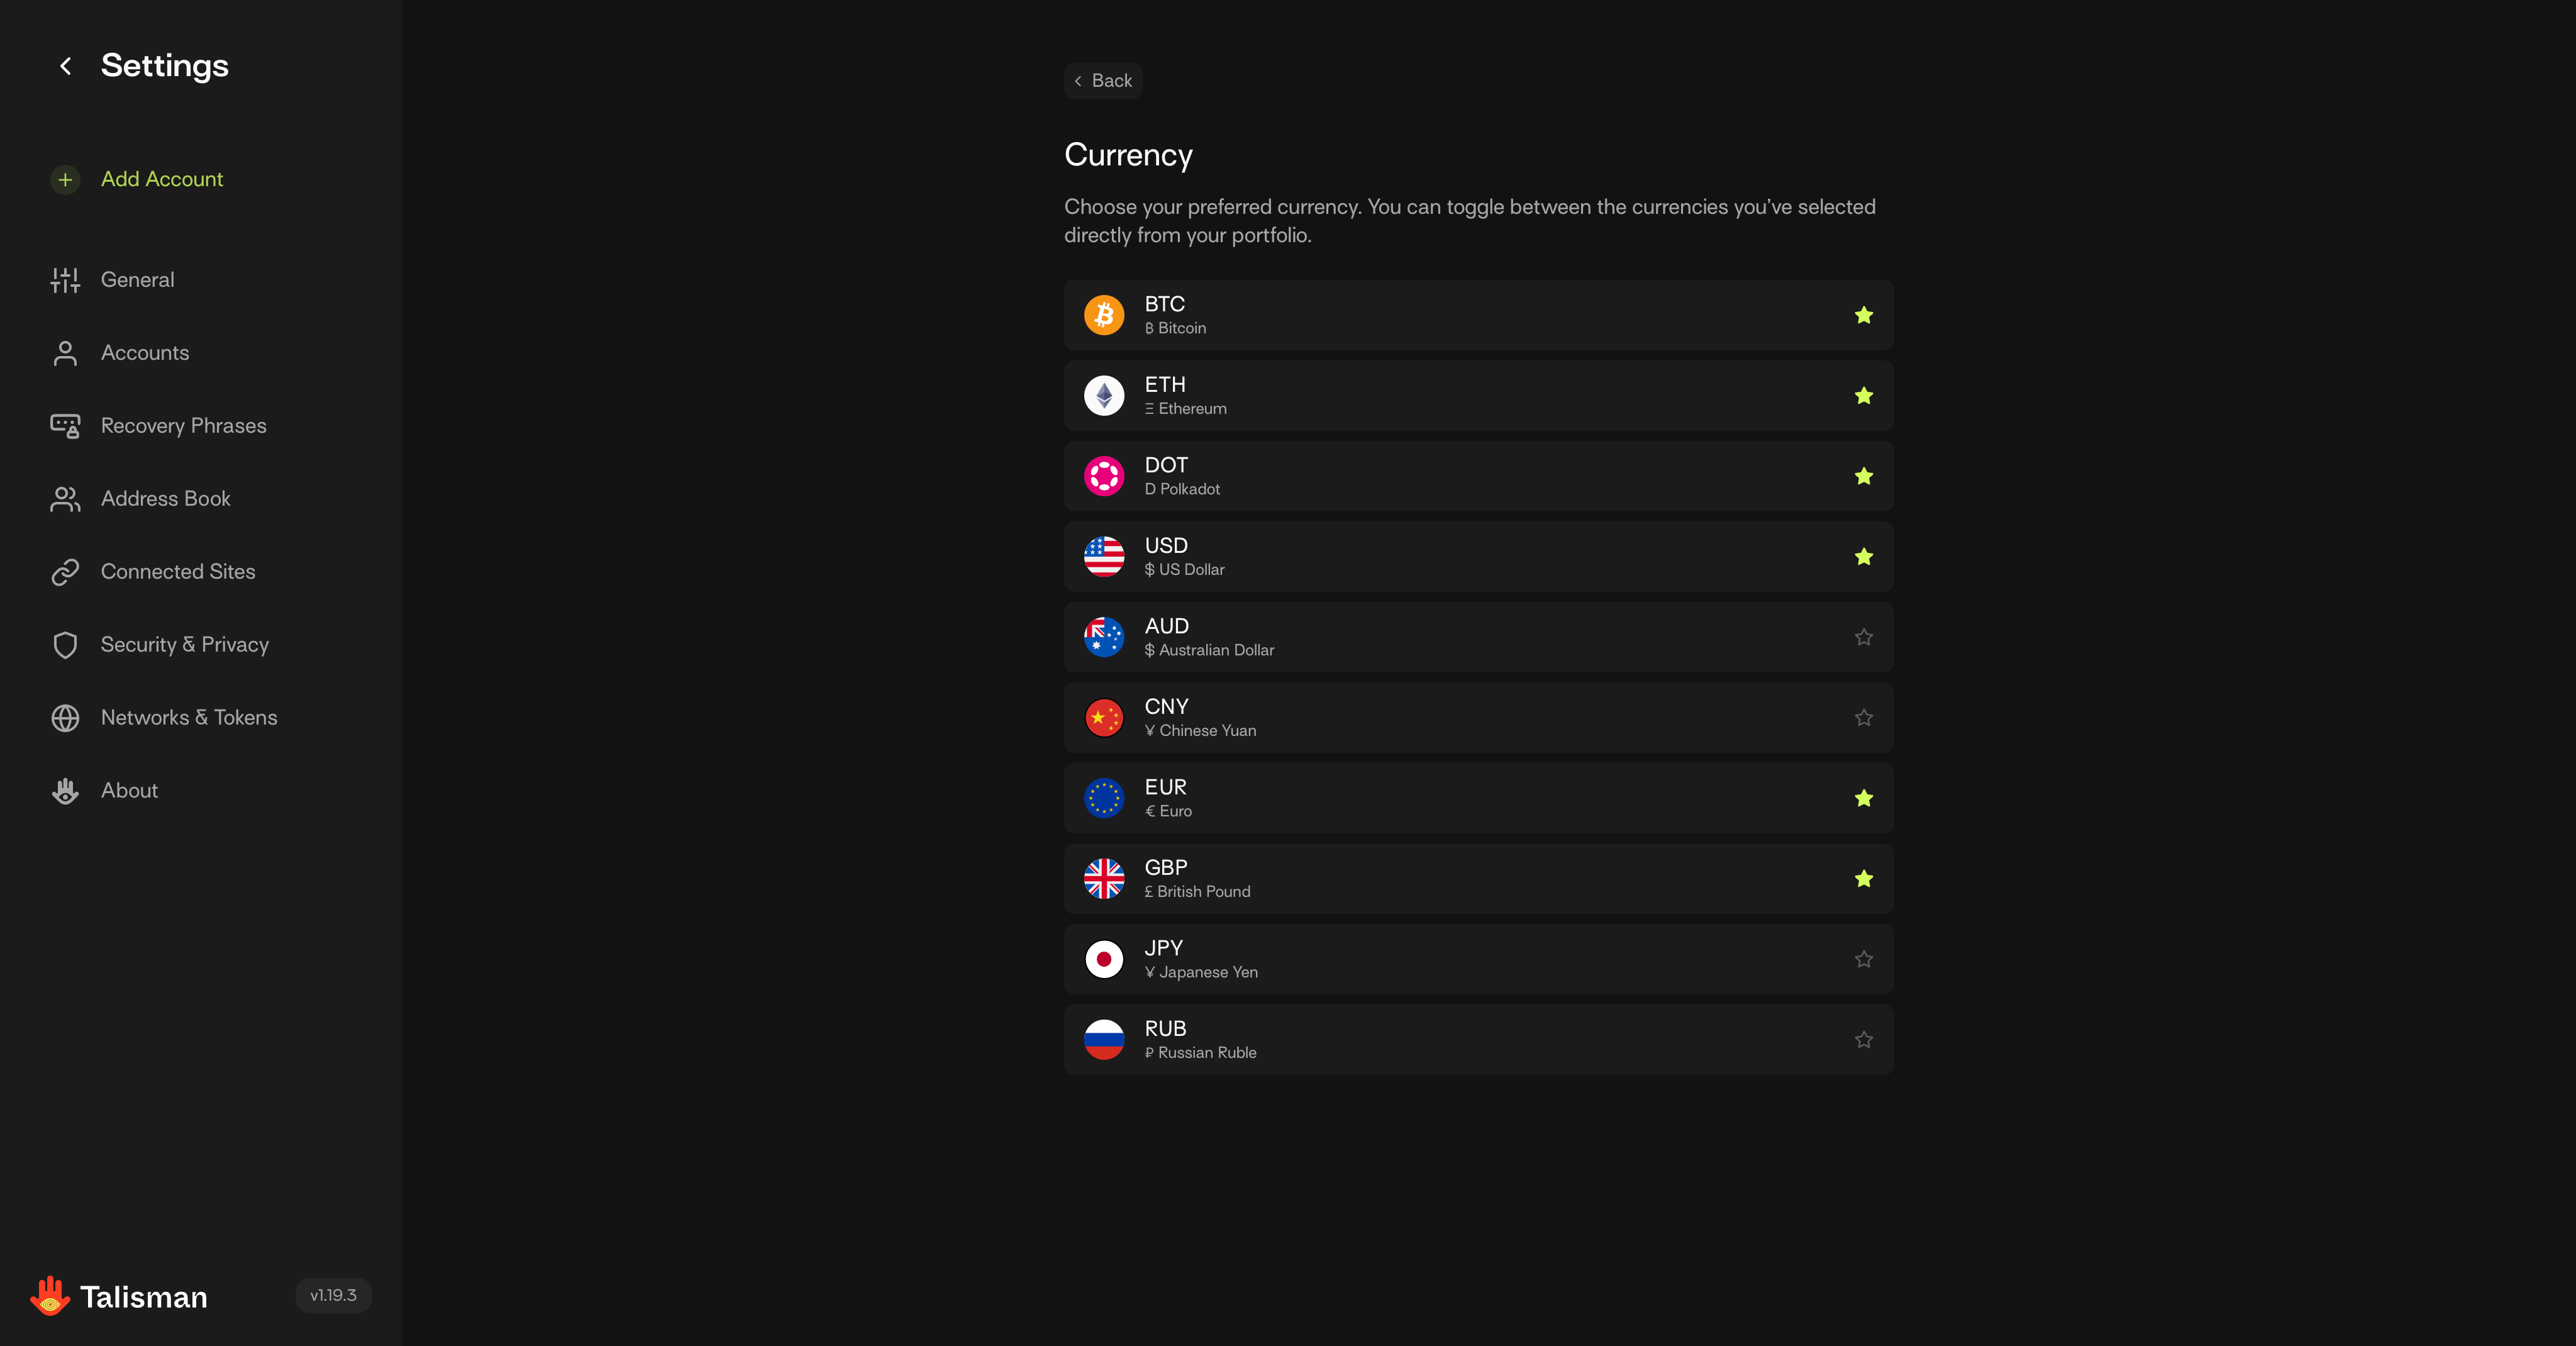Click the green plus Add Account icon

pyautogui.click(x=65, y=180)
